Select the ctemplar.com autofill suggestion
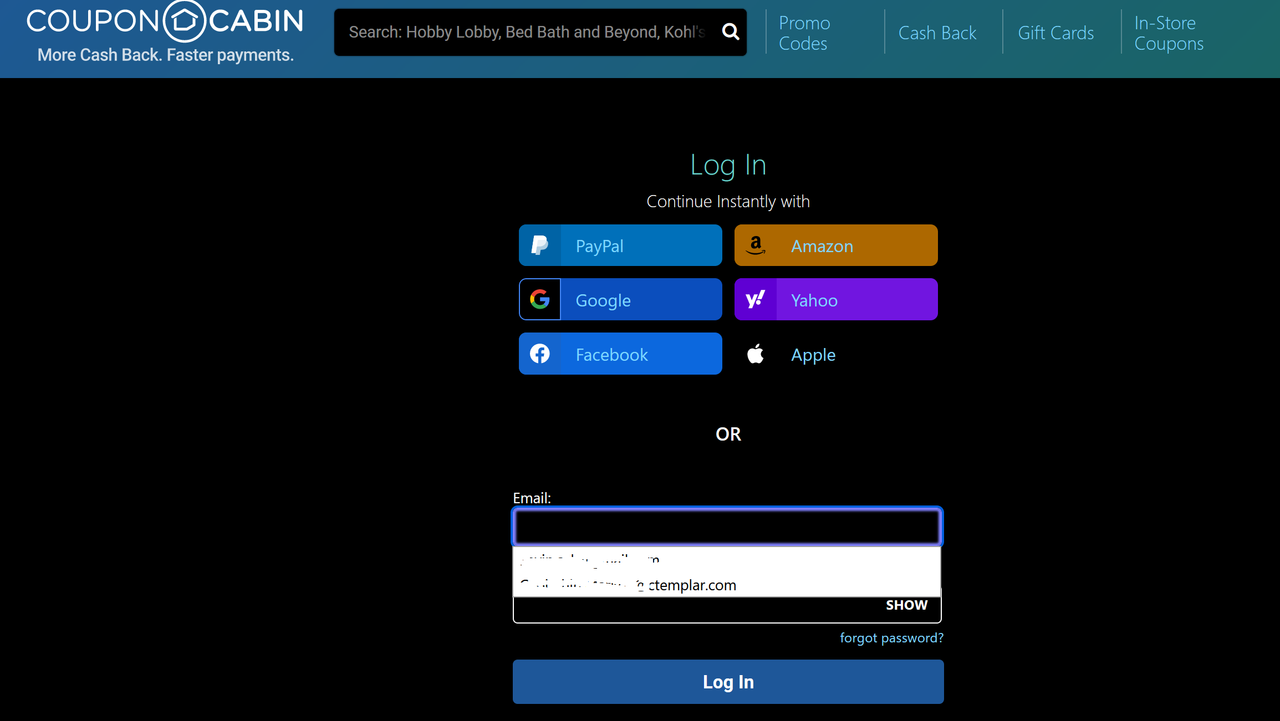 click(727, 585)
